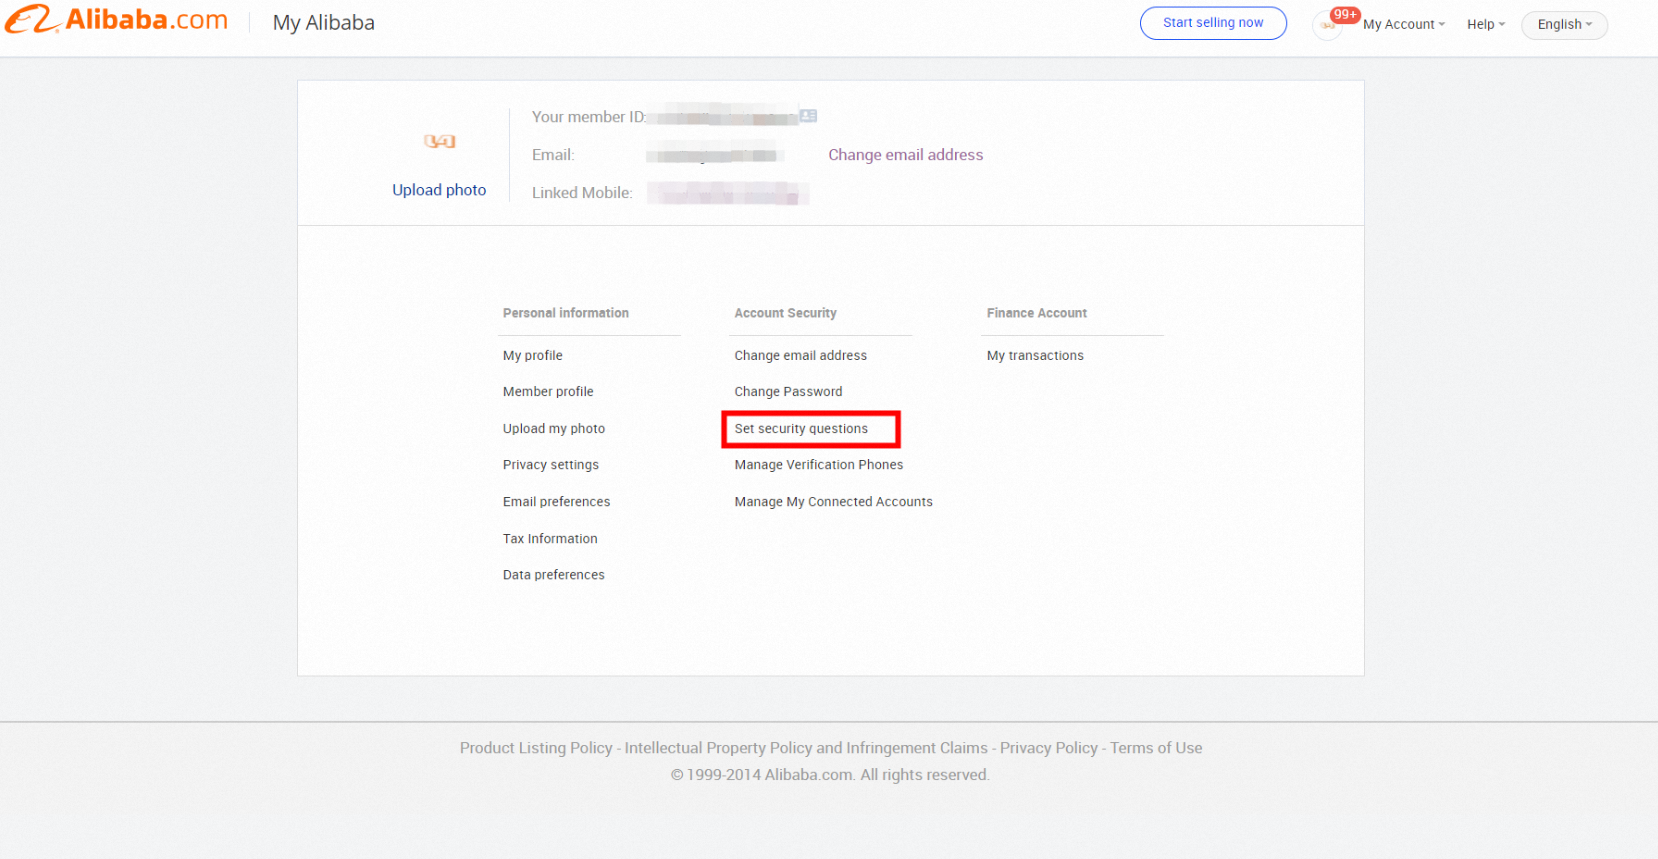This screenshot has height=859, width=1658.
Task: Go to Member profile
Action: click(x=548, y=392)
